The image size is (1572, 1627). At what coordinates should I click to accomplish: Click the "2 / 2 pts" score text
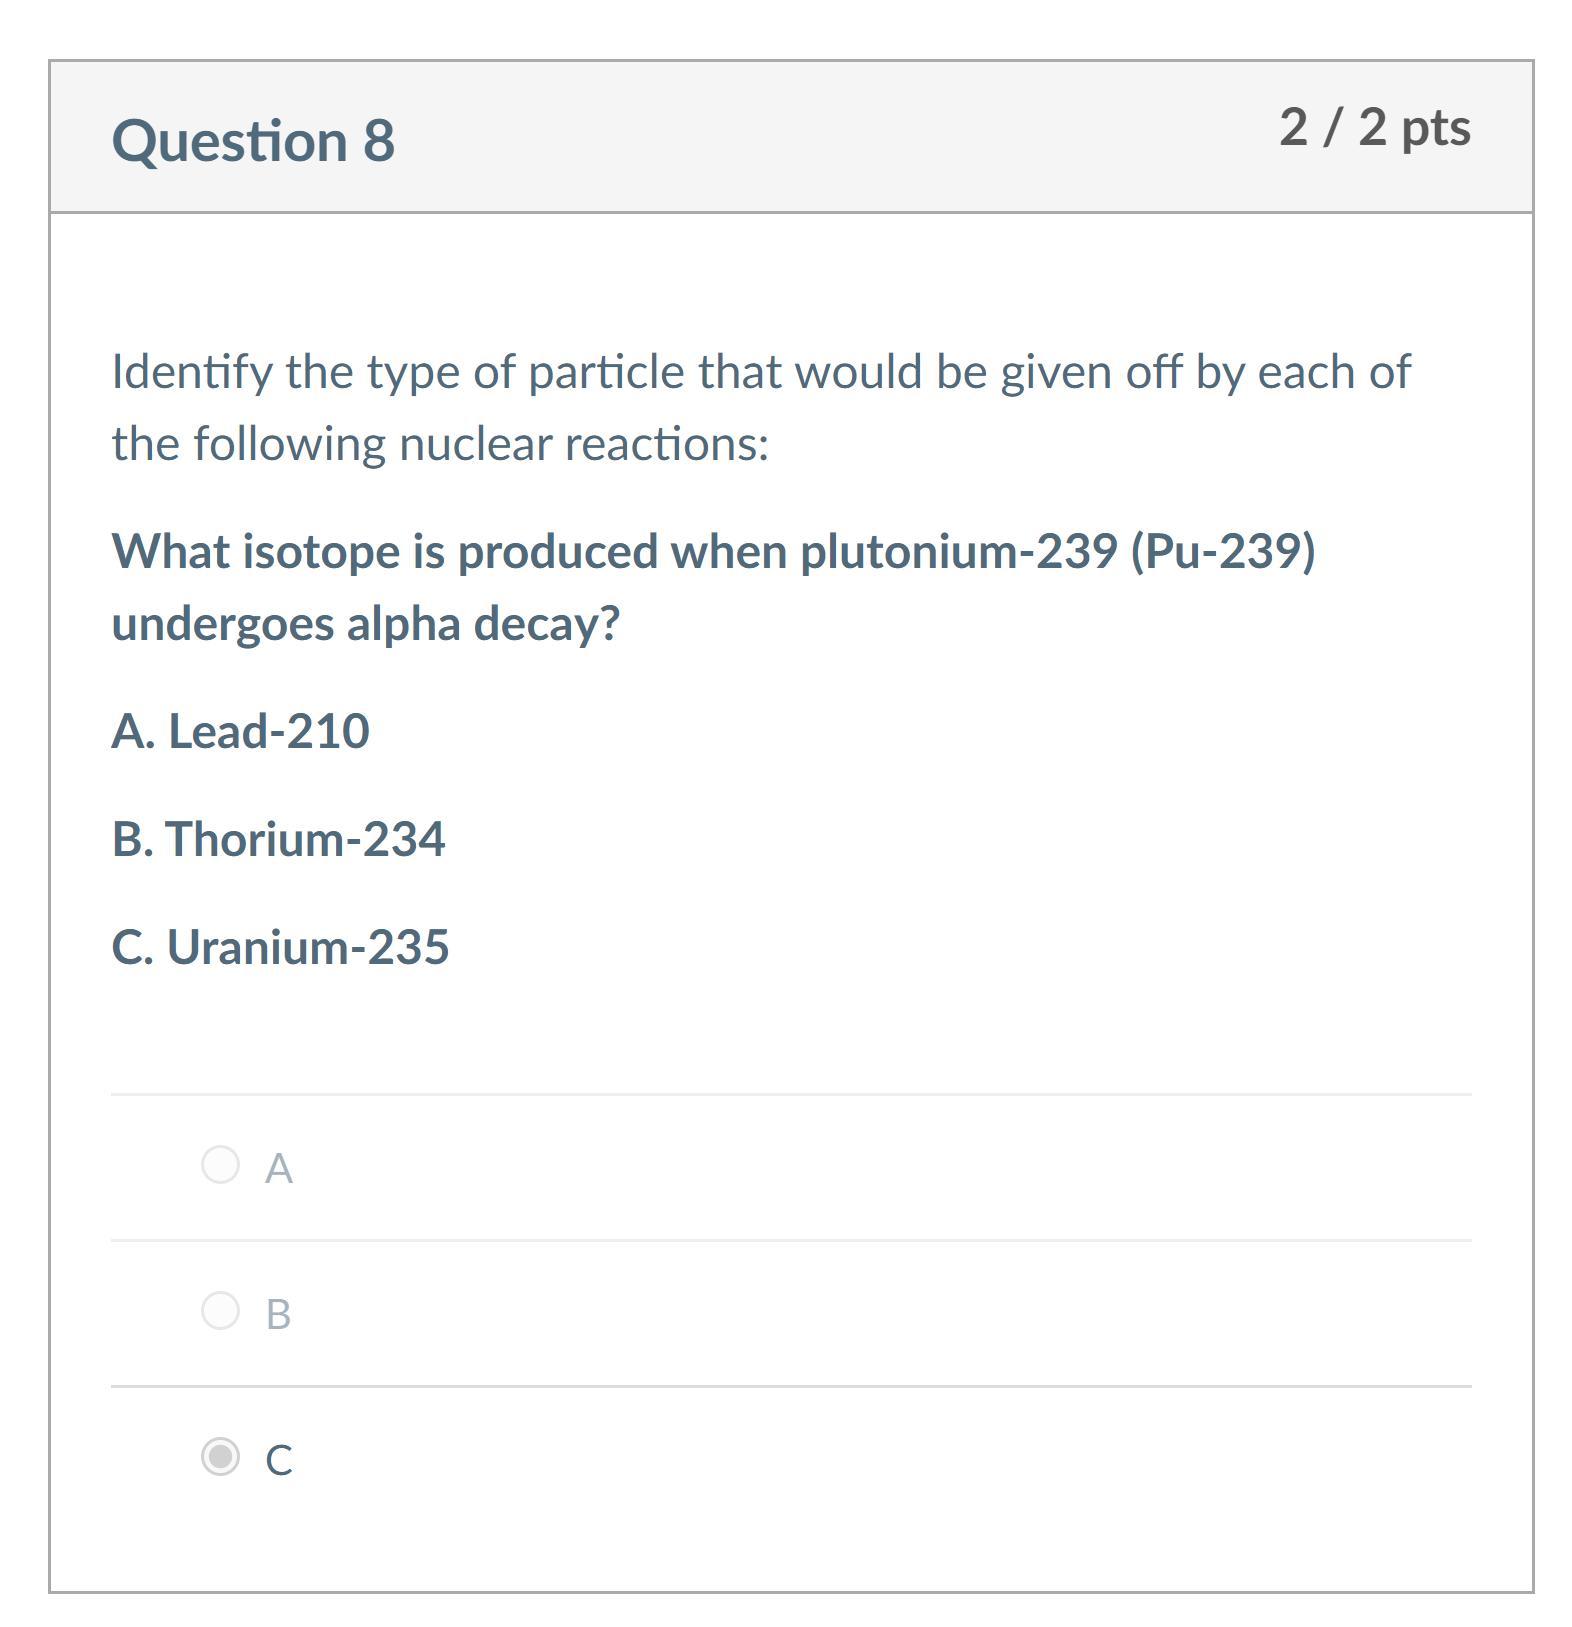click(1374, 128)
